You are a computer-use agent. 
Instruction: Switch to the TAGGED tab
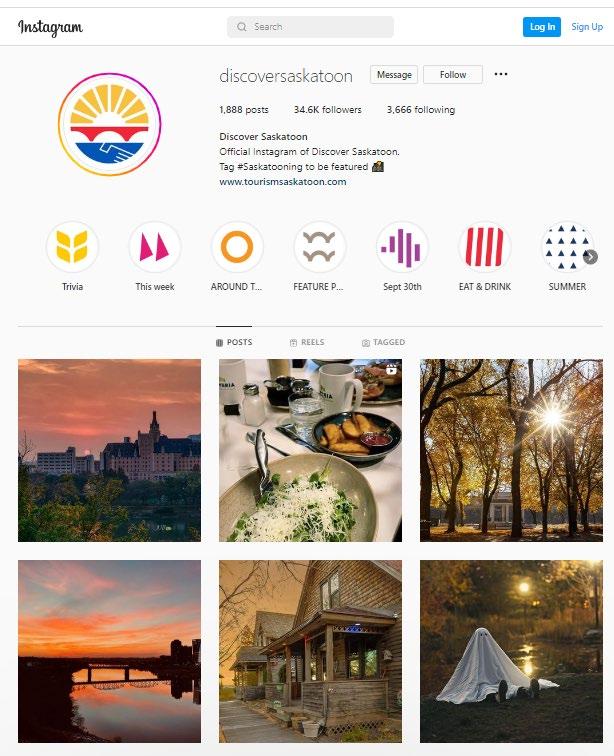coord(383,342)
